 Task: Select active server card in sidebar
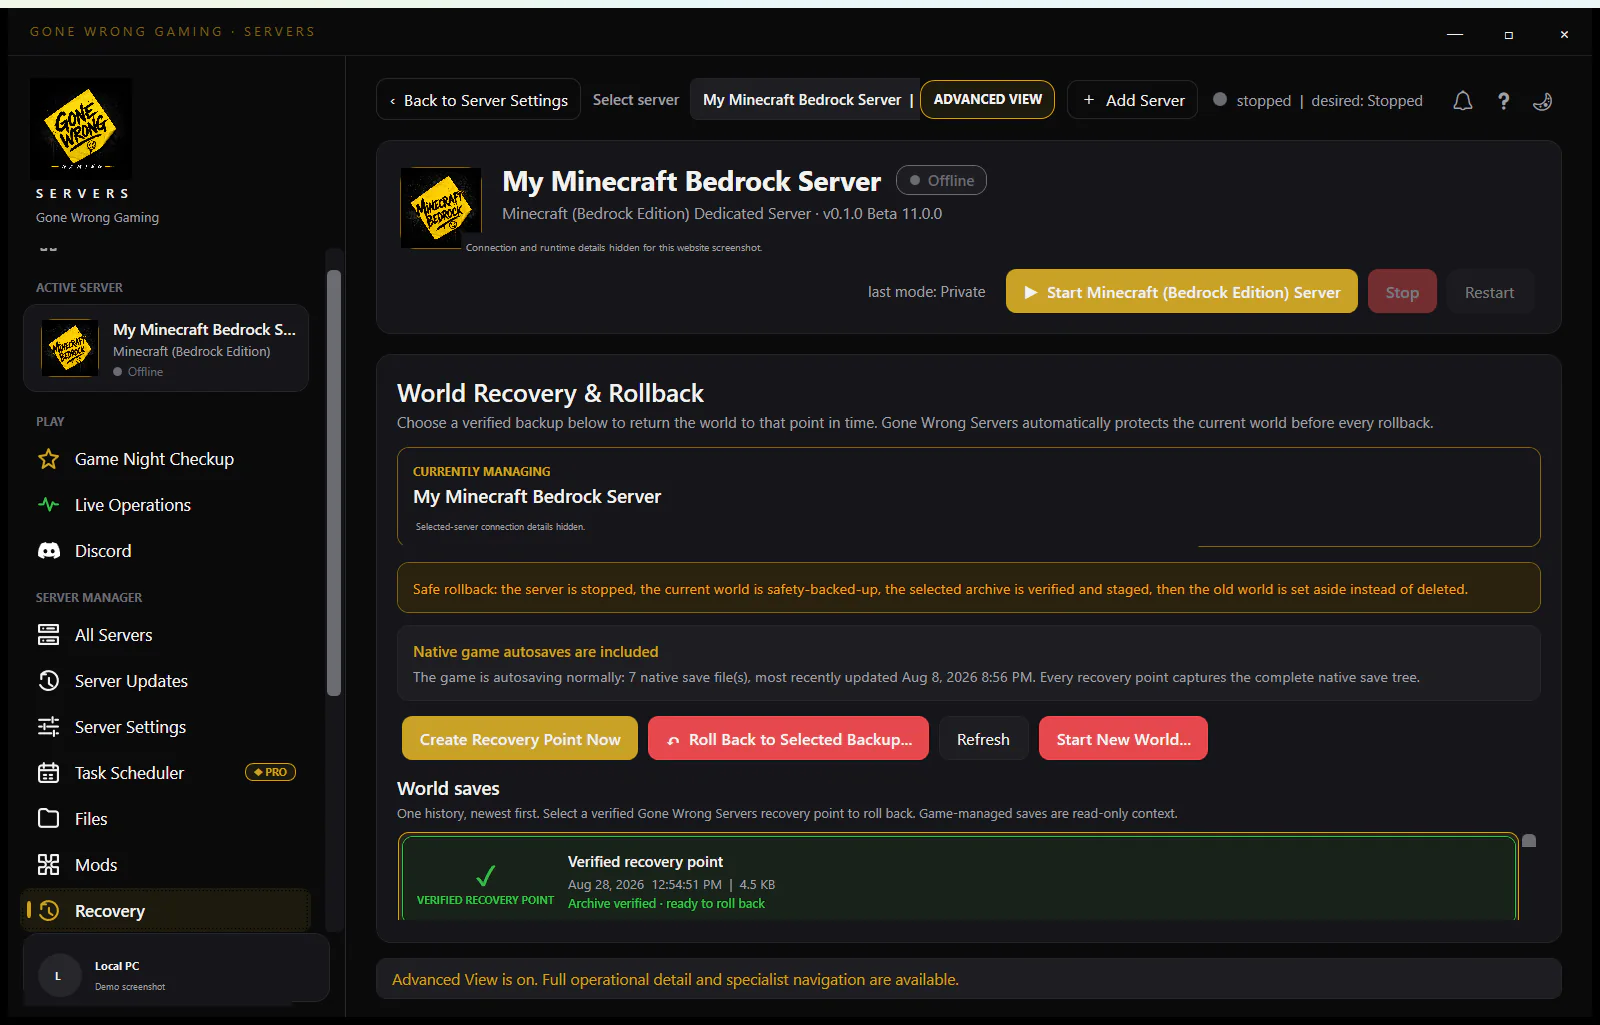(x=166, y=348)
